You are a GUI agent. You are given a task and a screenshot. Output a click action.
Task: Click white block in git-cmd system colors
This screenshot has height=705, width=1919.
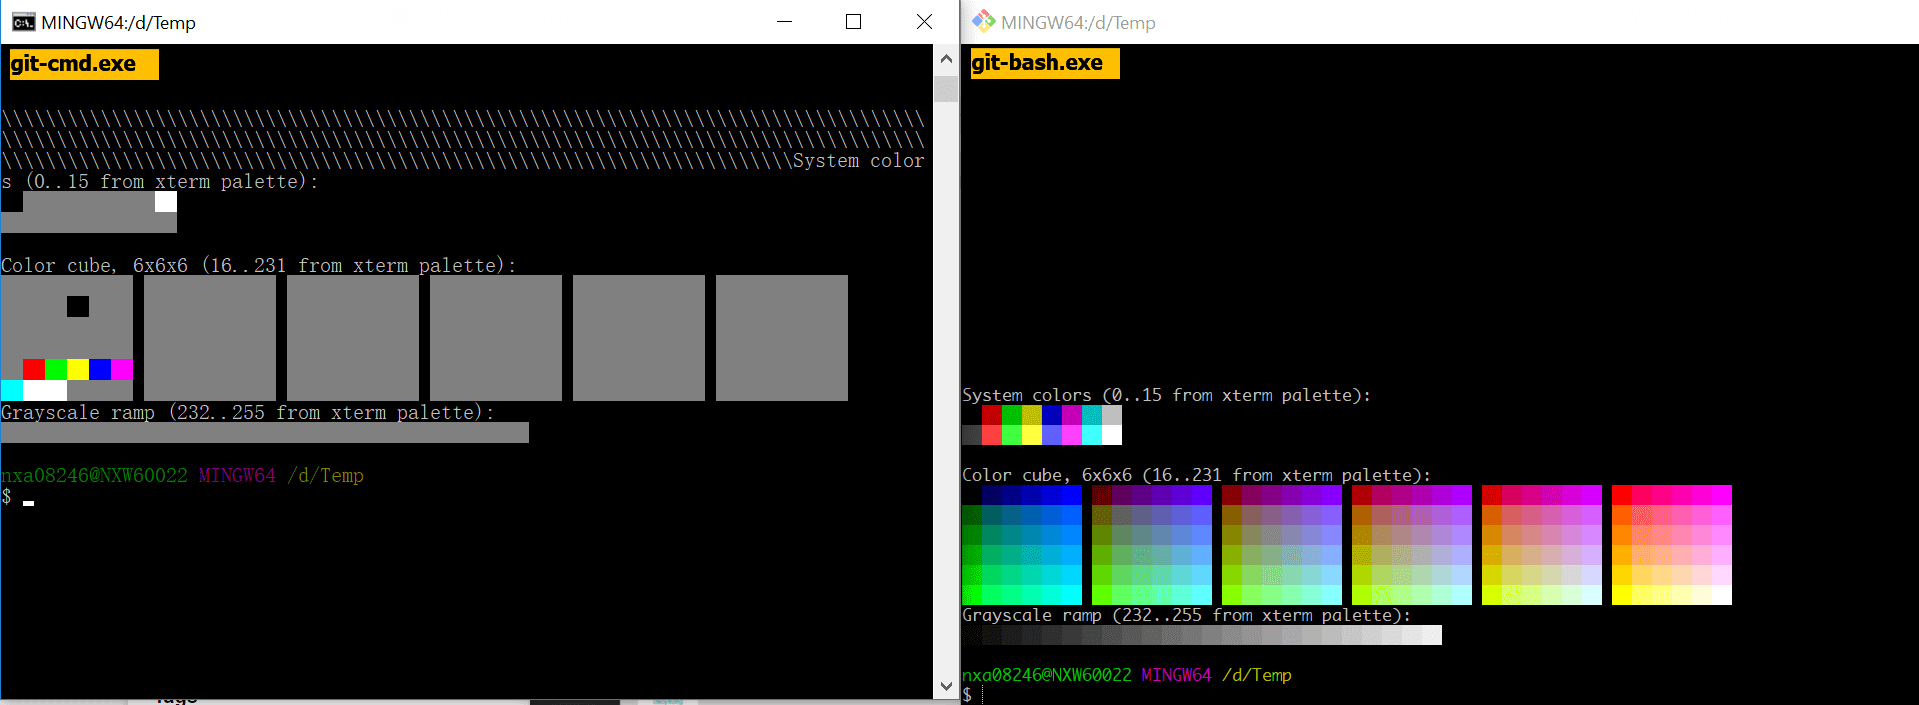click(x=166, y=201)
